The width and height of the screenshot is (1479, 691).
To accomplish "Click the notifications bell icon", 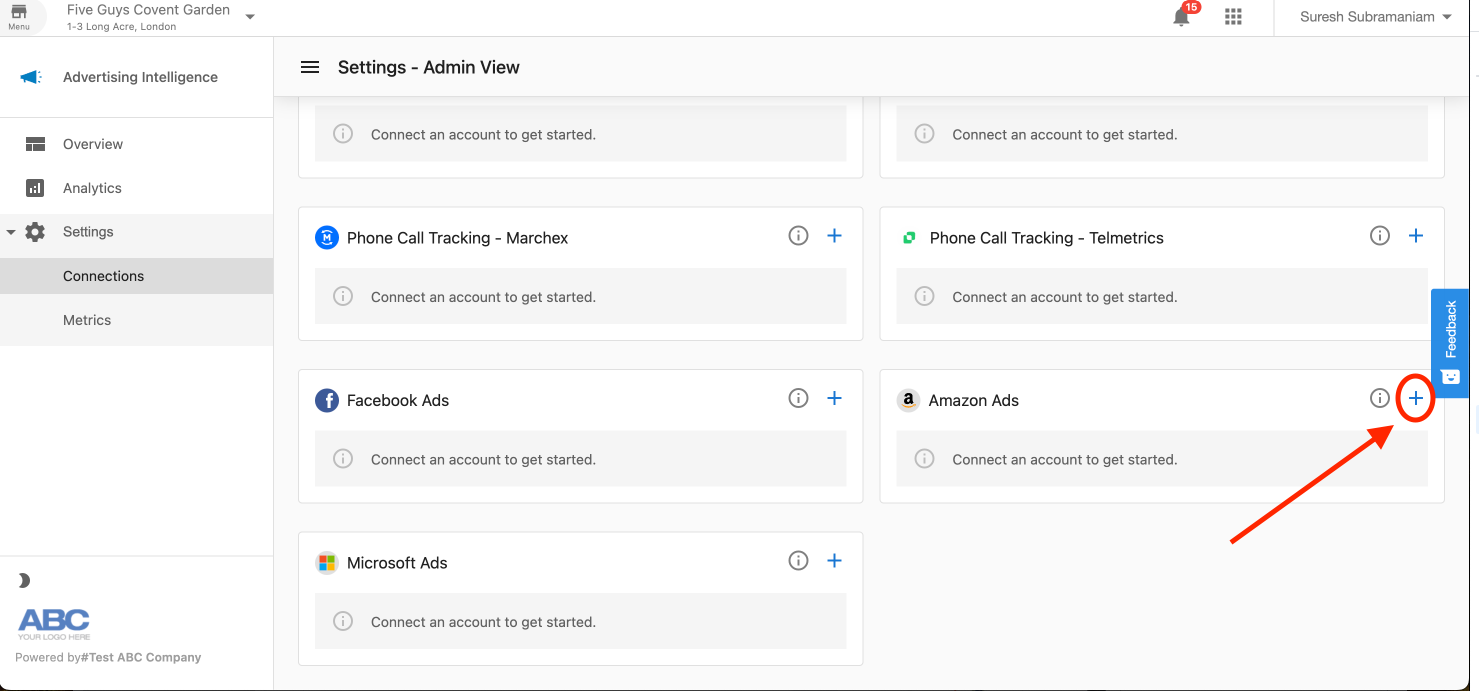I will coord(1182,17).
